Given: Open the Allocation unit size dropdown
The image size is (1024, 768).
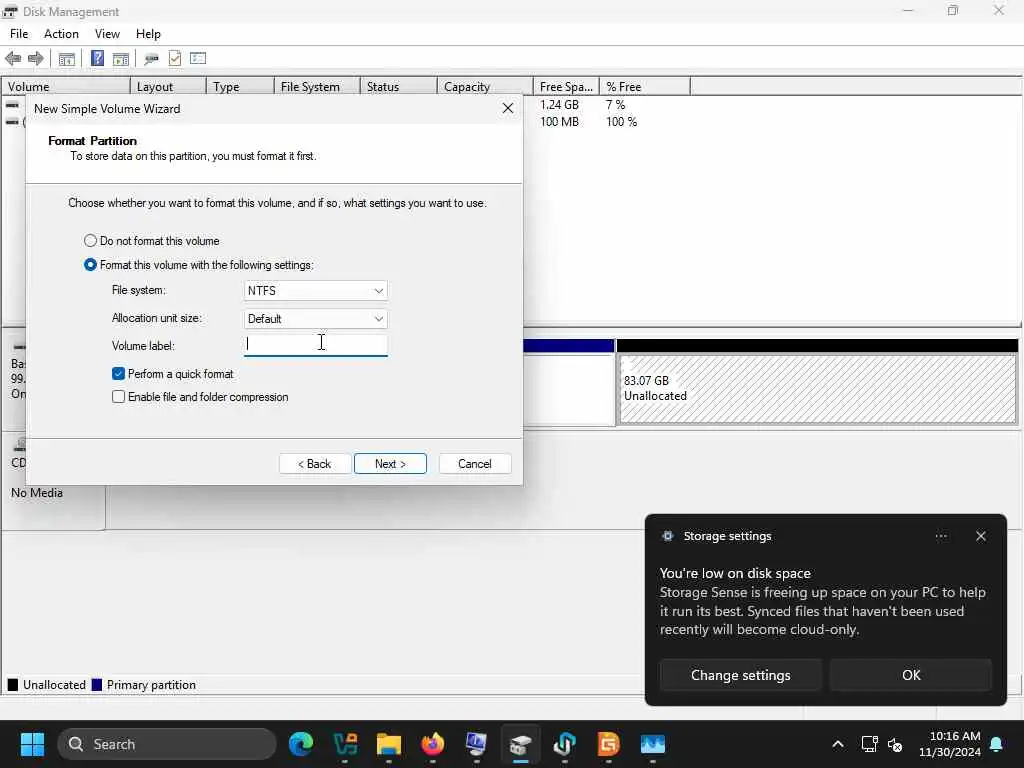Looking at the screenshot, I should (x=315, y=319).
